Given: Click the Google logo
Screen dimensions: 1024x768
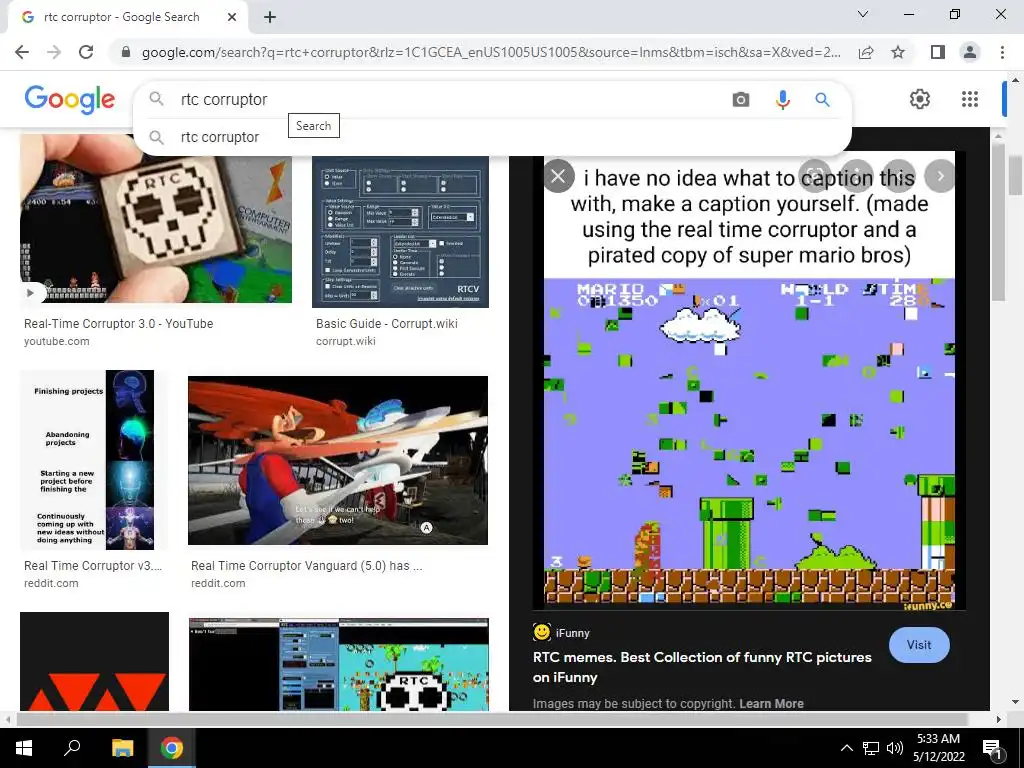Looking at the screenshot, I should pyautogui.click(x=70, y=99).
